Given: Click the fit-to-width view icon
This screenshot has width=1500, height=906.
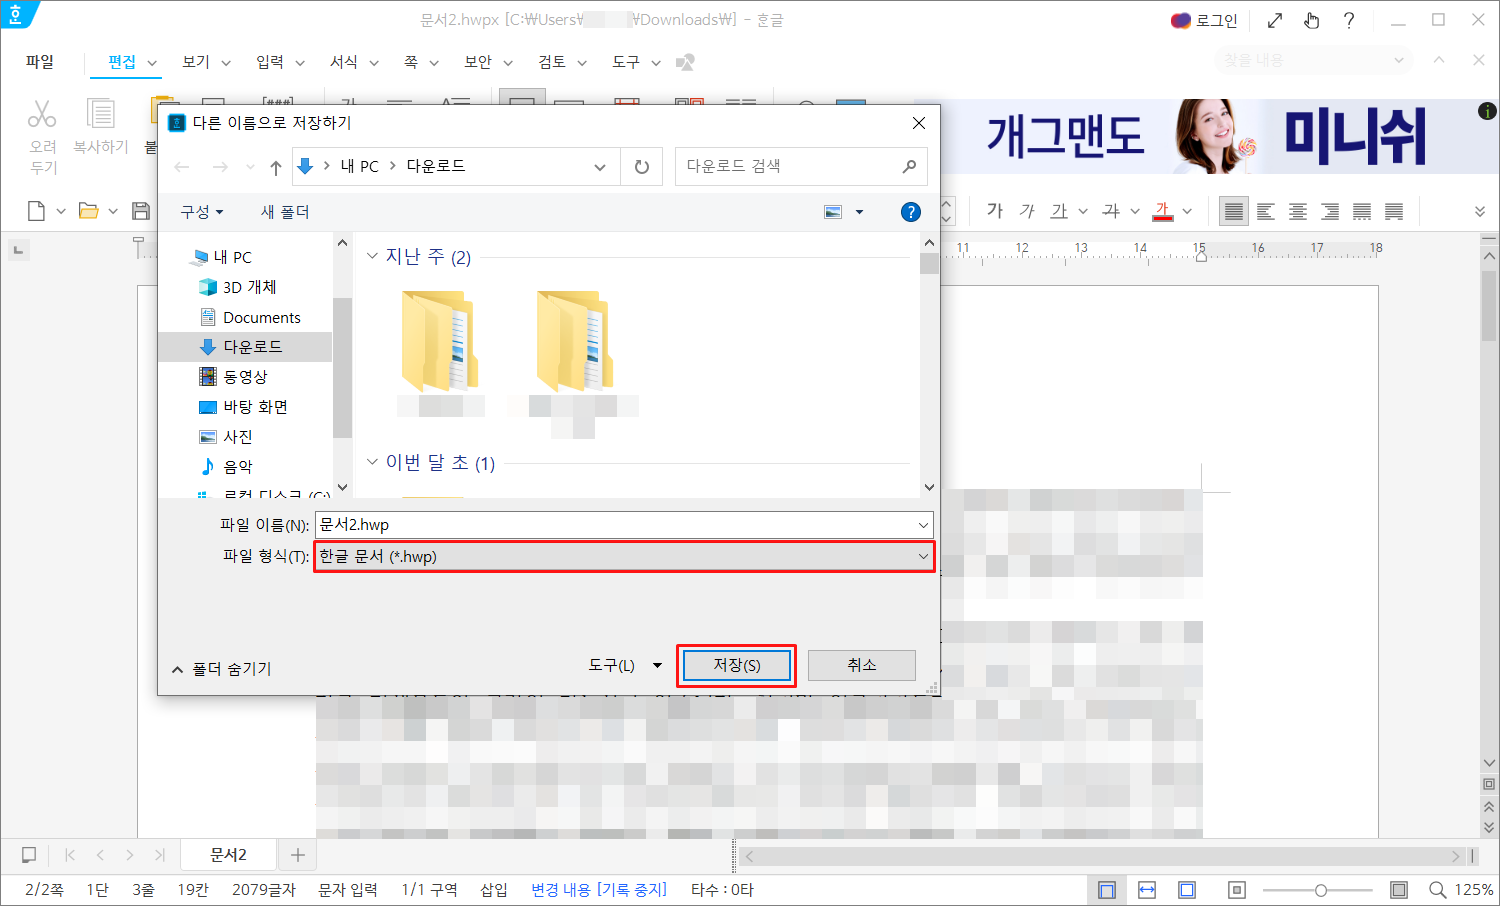Looking at the screenshot, I should (x=1147, y=890).
